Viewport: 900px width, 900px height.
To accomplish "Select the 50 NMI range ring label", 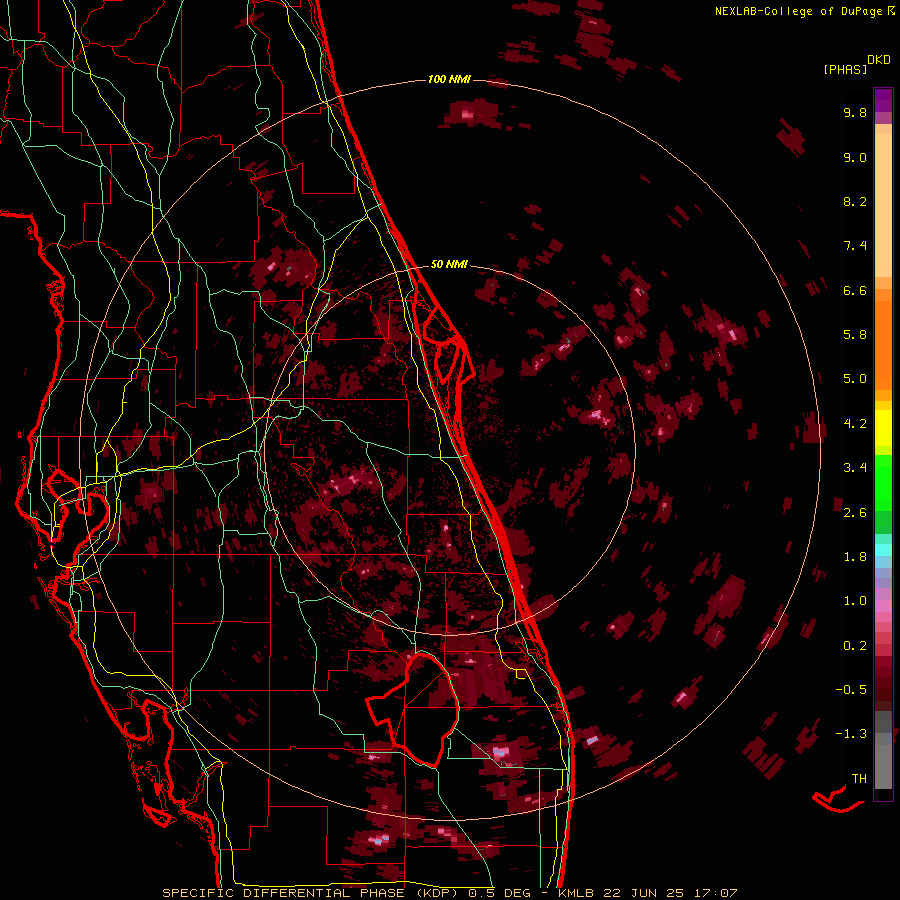I will [449, 264].
